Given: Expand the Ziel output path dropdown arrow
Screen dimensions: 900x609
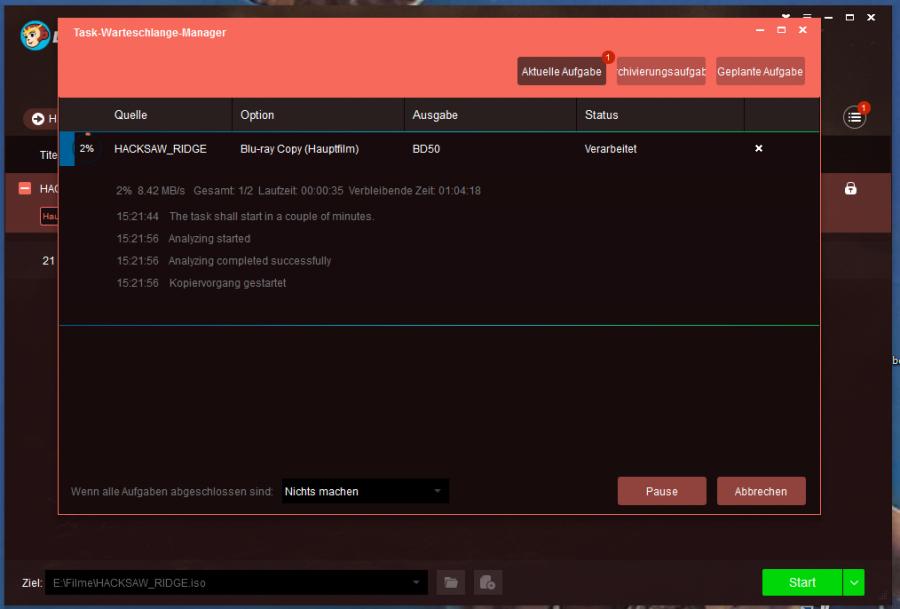Looking at the screenshot, I should pyautogui.click(x=416, y=583).
